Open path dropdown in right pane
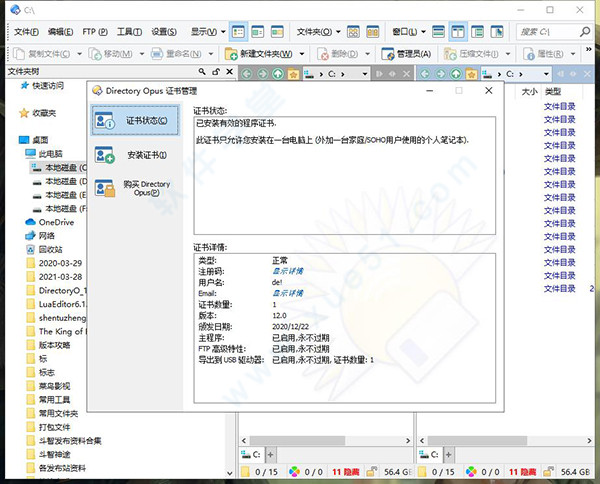Screen dimensions: 600x484 coord(546,74)
